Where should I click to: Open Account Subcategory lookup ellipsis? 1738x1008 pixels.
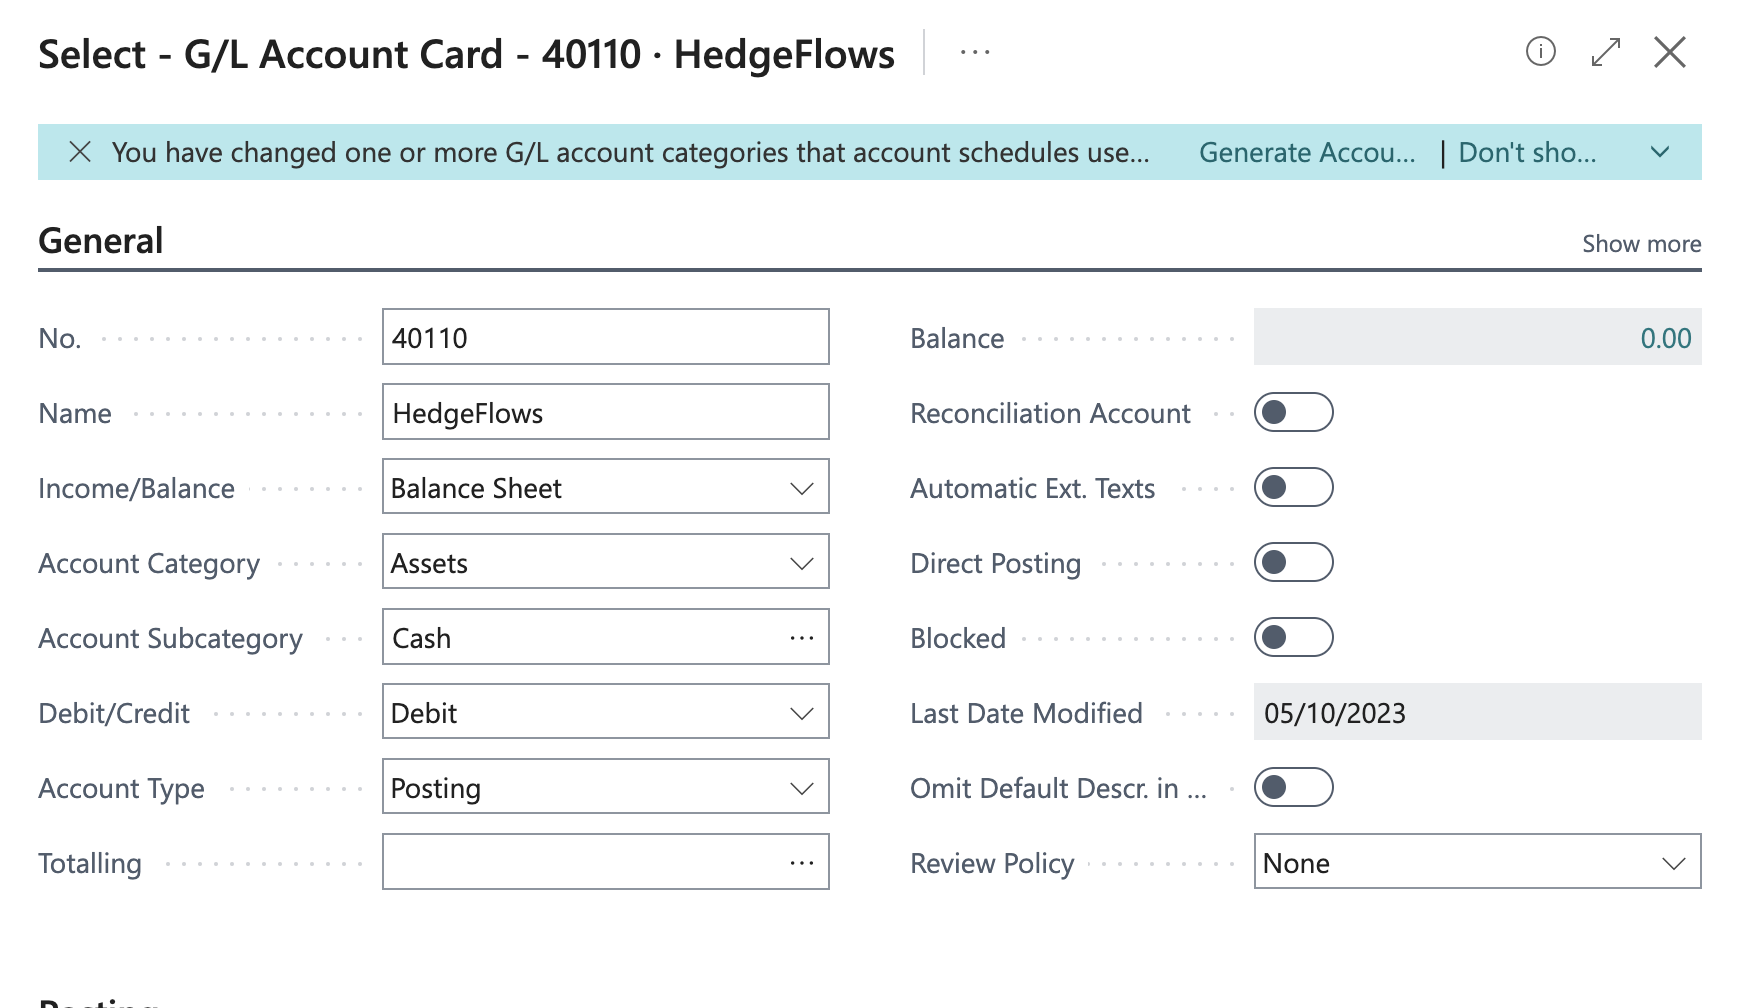click(x=802, y=638)
